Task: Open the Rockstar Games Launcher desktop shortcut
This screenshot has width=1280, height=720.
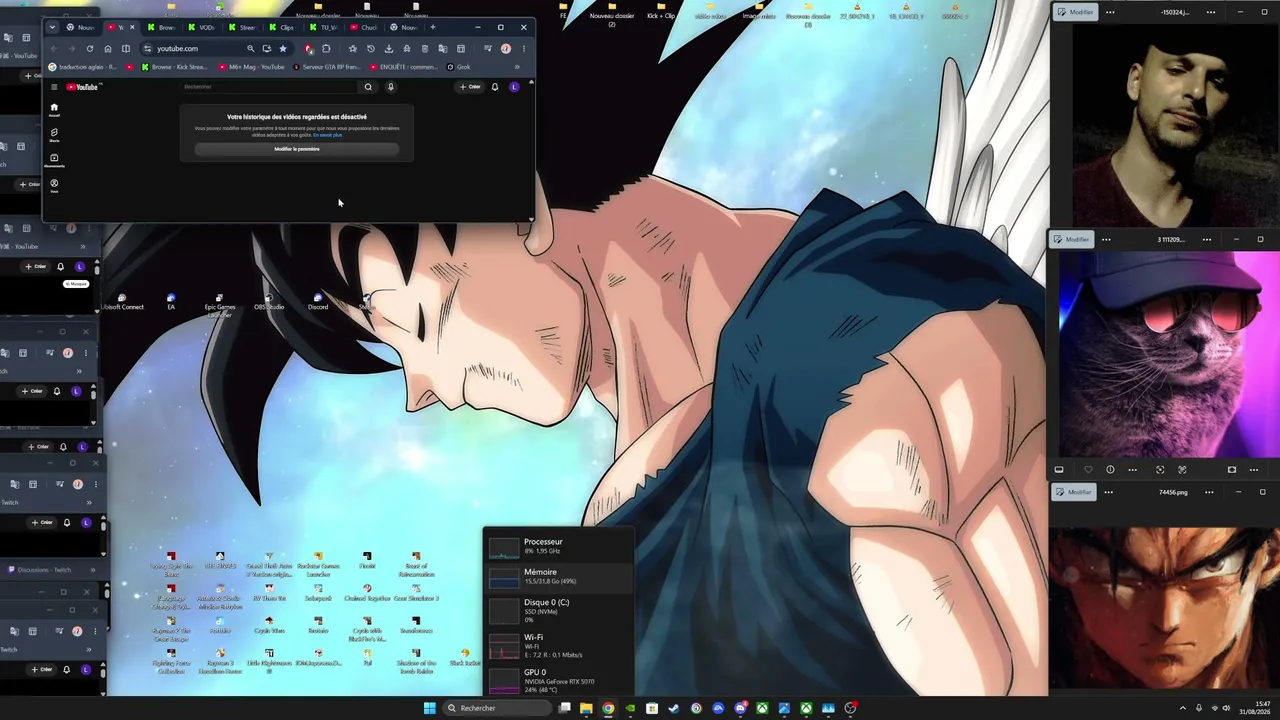Action: (x=318, y=564)
